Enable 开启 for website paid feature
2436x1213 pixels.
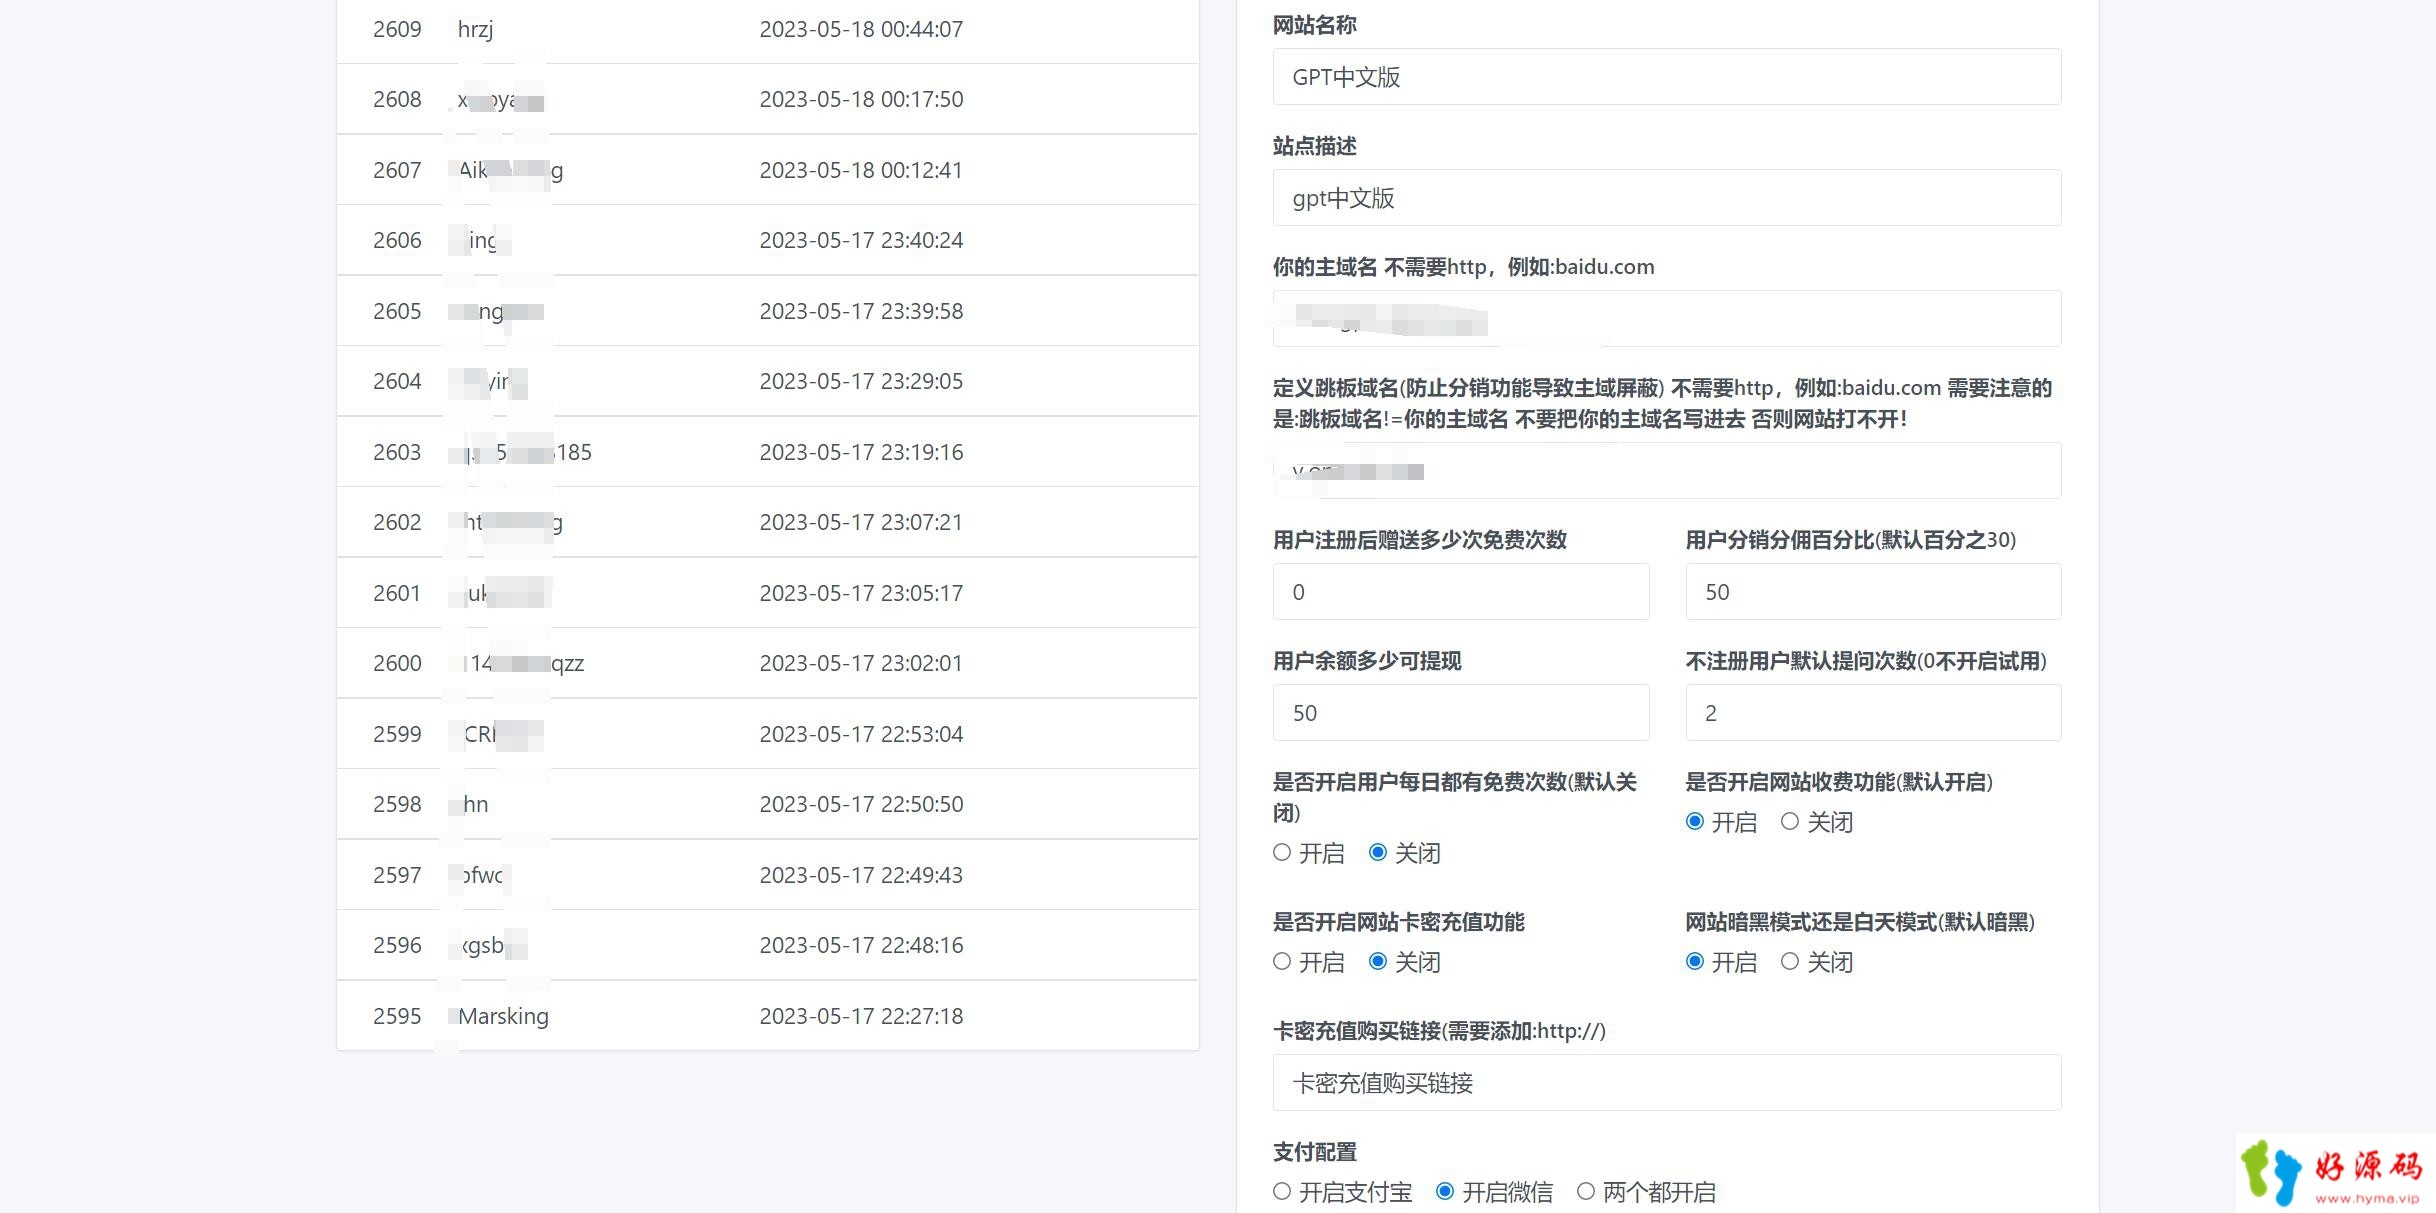(x=1695, y=822)
